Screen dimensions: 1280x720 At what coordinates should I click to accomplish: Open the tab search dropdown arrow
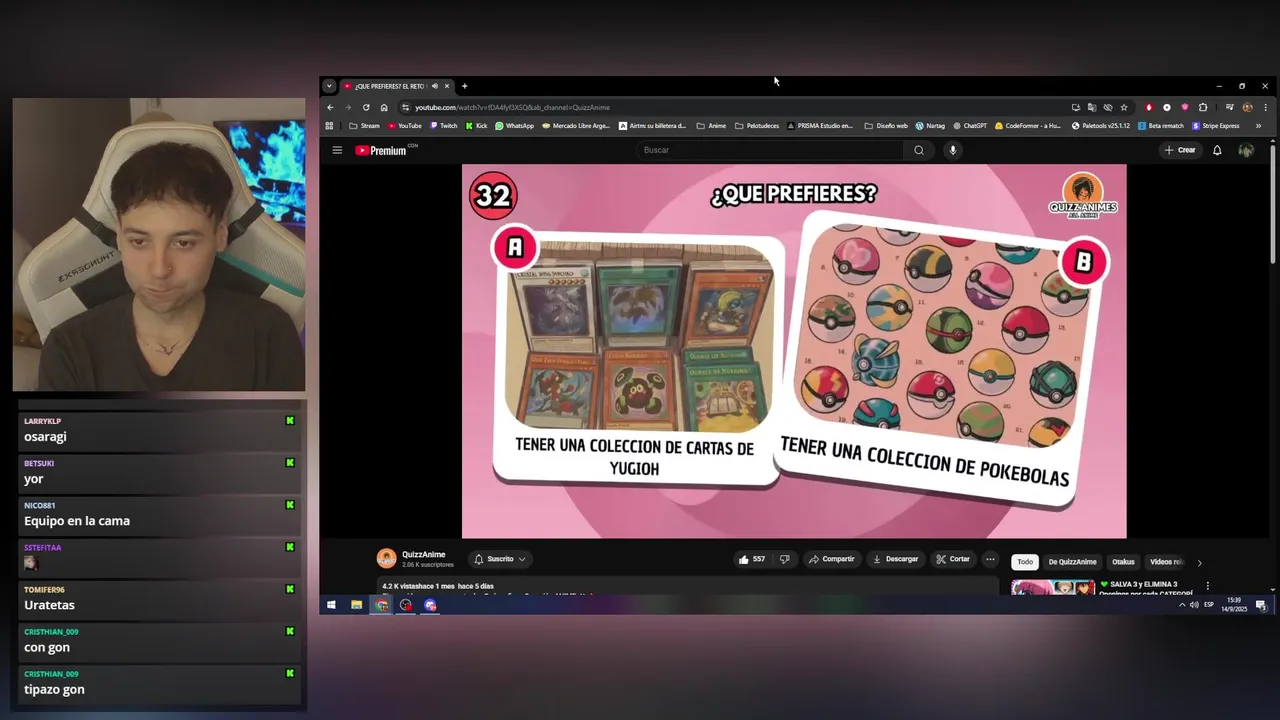point(329,86)
